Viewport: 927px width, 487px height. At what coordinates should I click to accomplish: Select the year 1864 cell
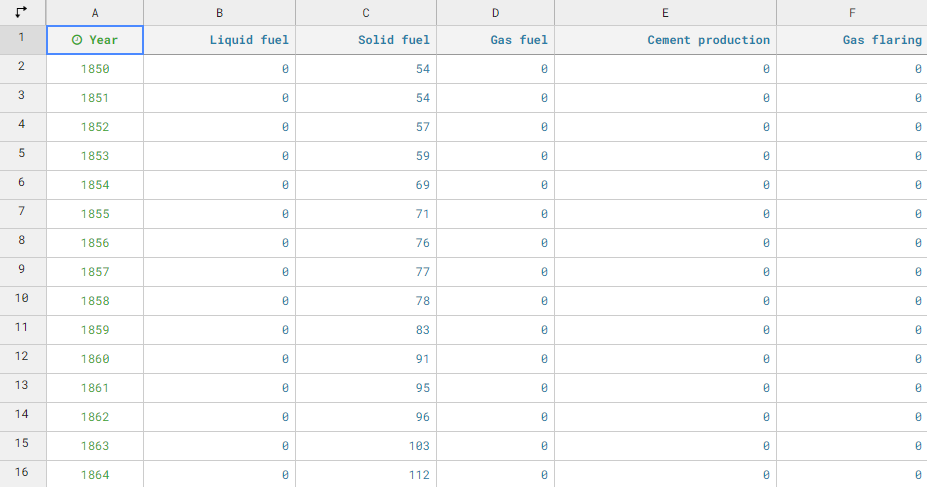(95, 475)
